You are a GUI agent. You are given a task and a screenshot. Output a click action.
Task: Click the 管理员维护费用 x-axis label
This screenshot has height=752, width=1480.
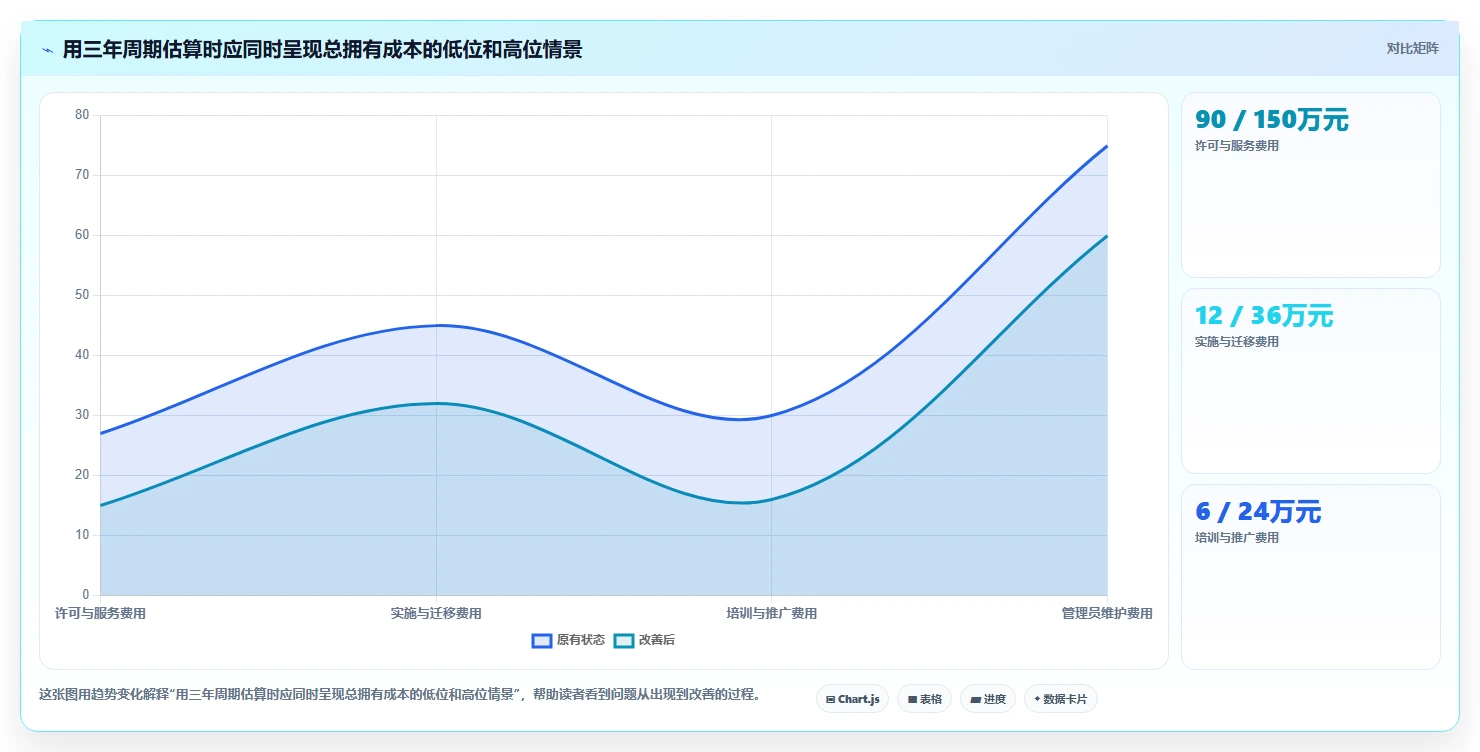pos(1107,613)
